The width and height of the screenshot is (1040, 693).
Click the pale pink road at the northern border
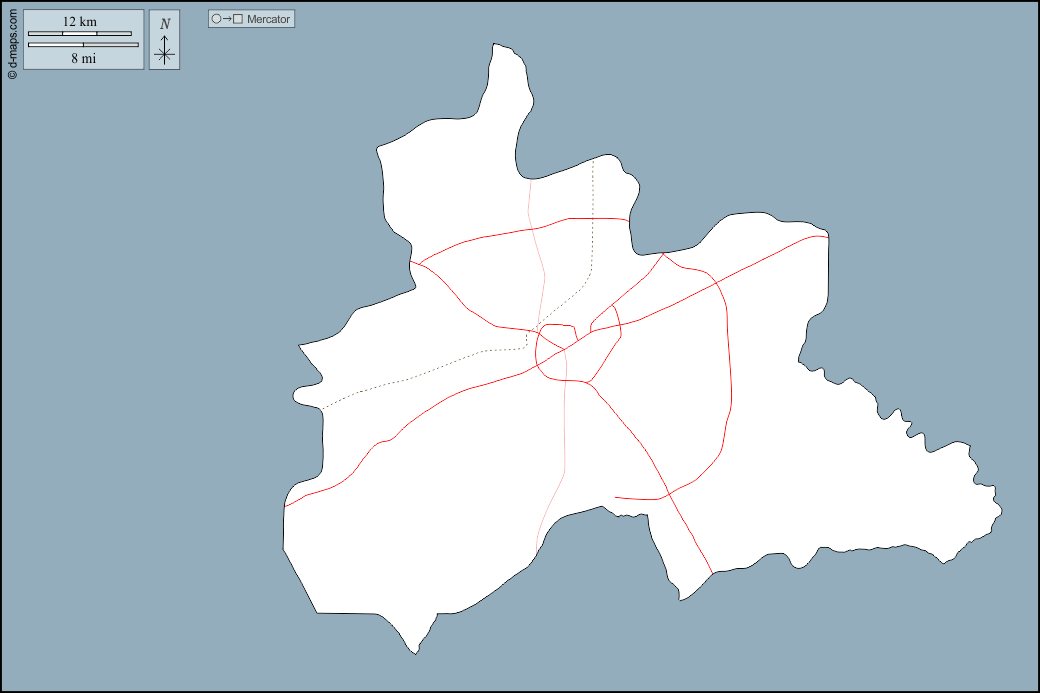(529, 180)
